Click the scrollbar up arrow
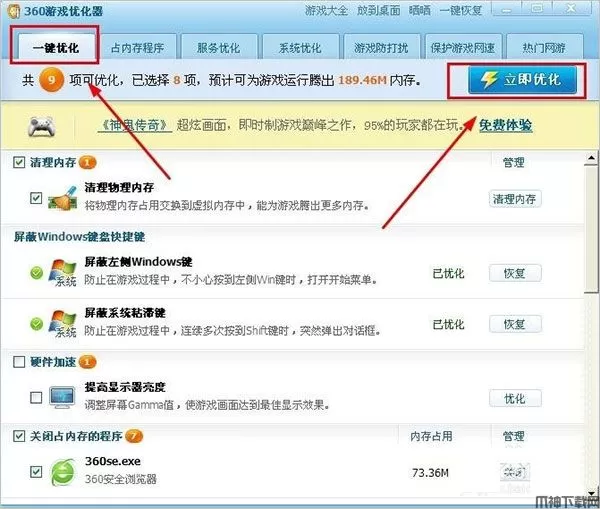 [592, 158]
